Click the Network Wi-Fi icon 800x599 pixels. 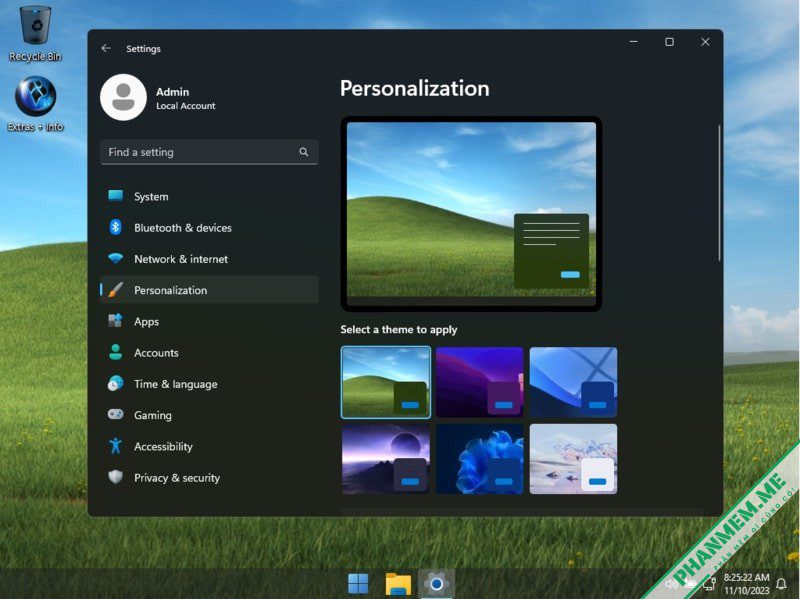116,258
